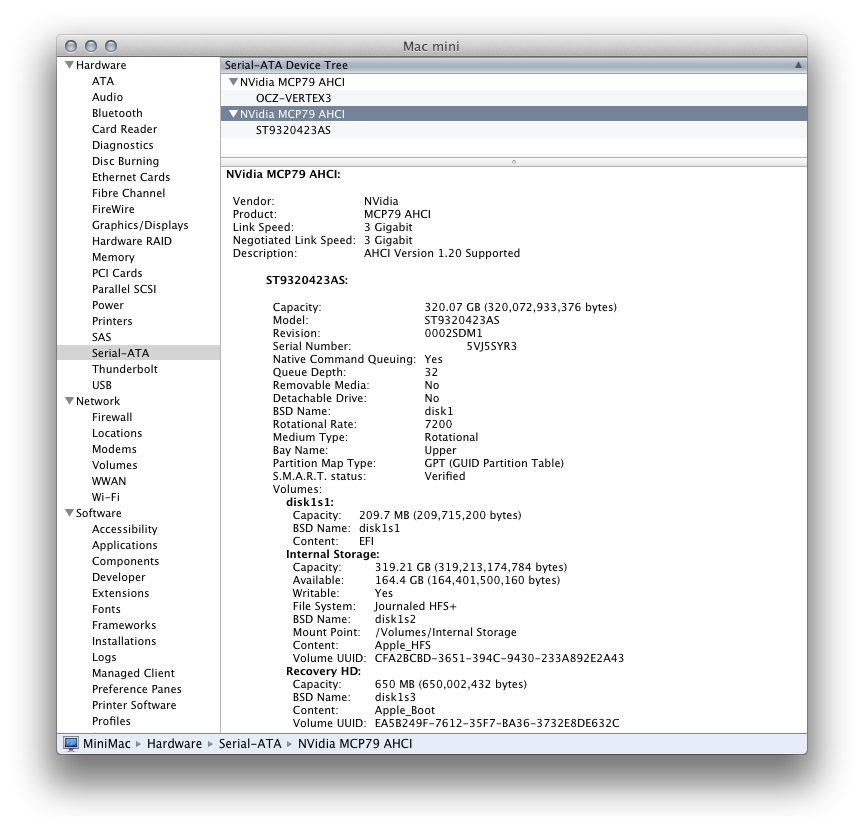Click the split pane divider handle dot
Screen dimensions: 864x833
click(514, 162)
